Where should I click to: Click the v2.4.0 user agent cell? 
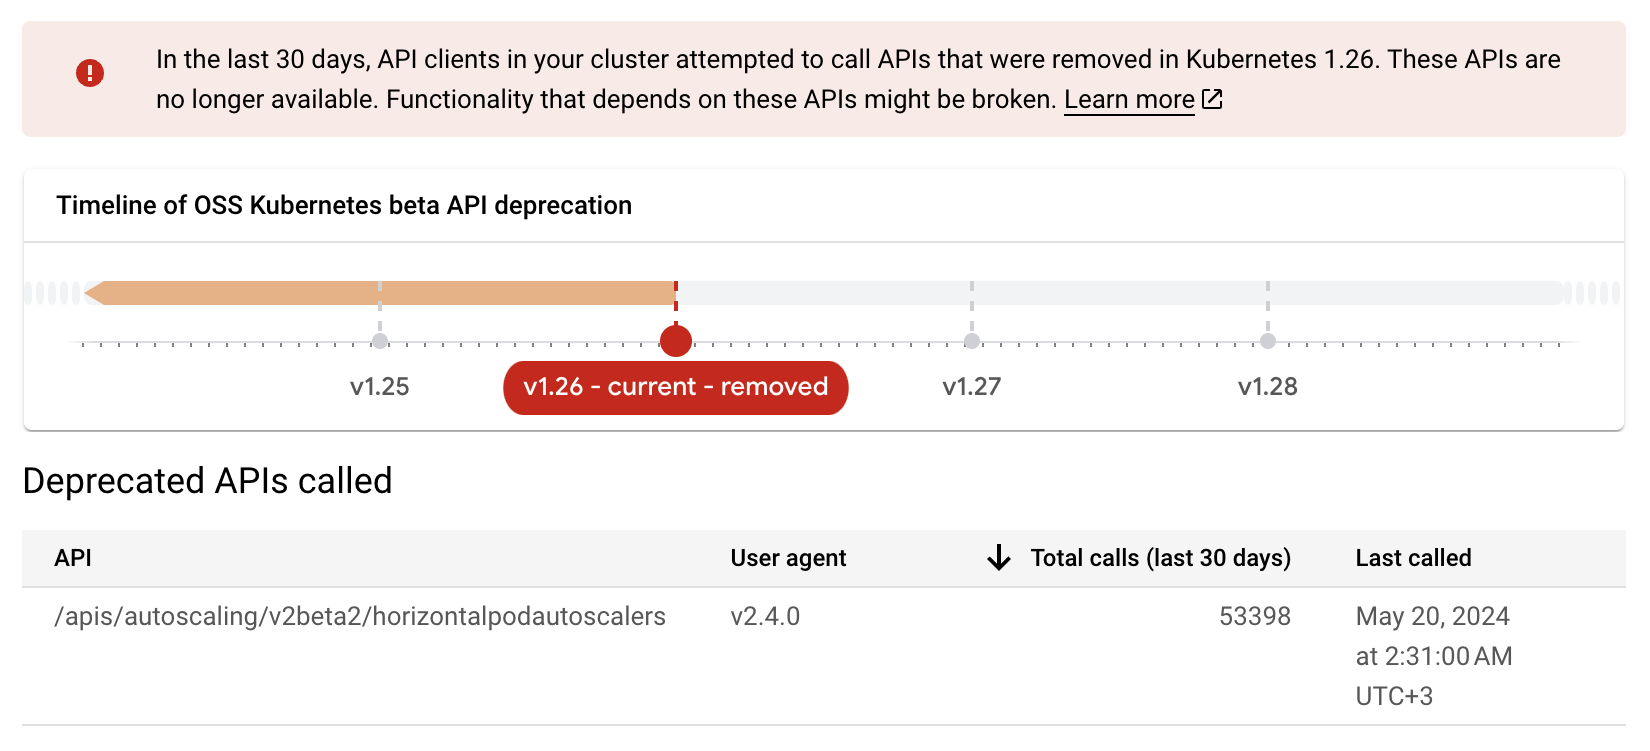pos(765,616)
